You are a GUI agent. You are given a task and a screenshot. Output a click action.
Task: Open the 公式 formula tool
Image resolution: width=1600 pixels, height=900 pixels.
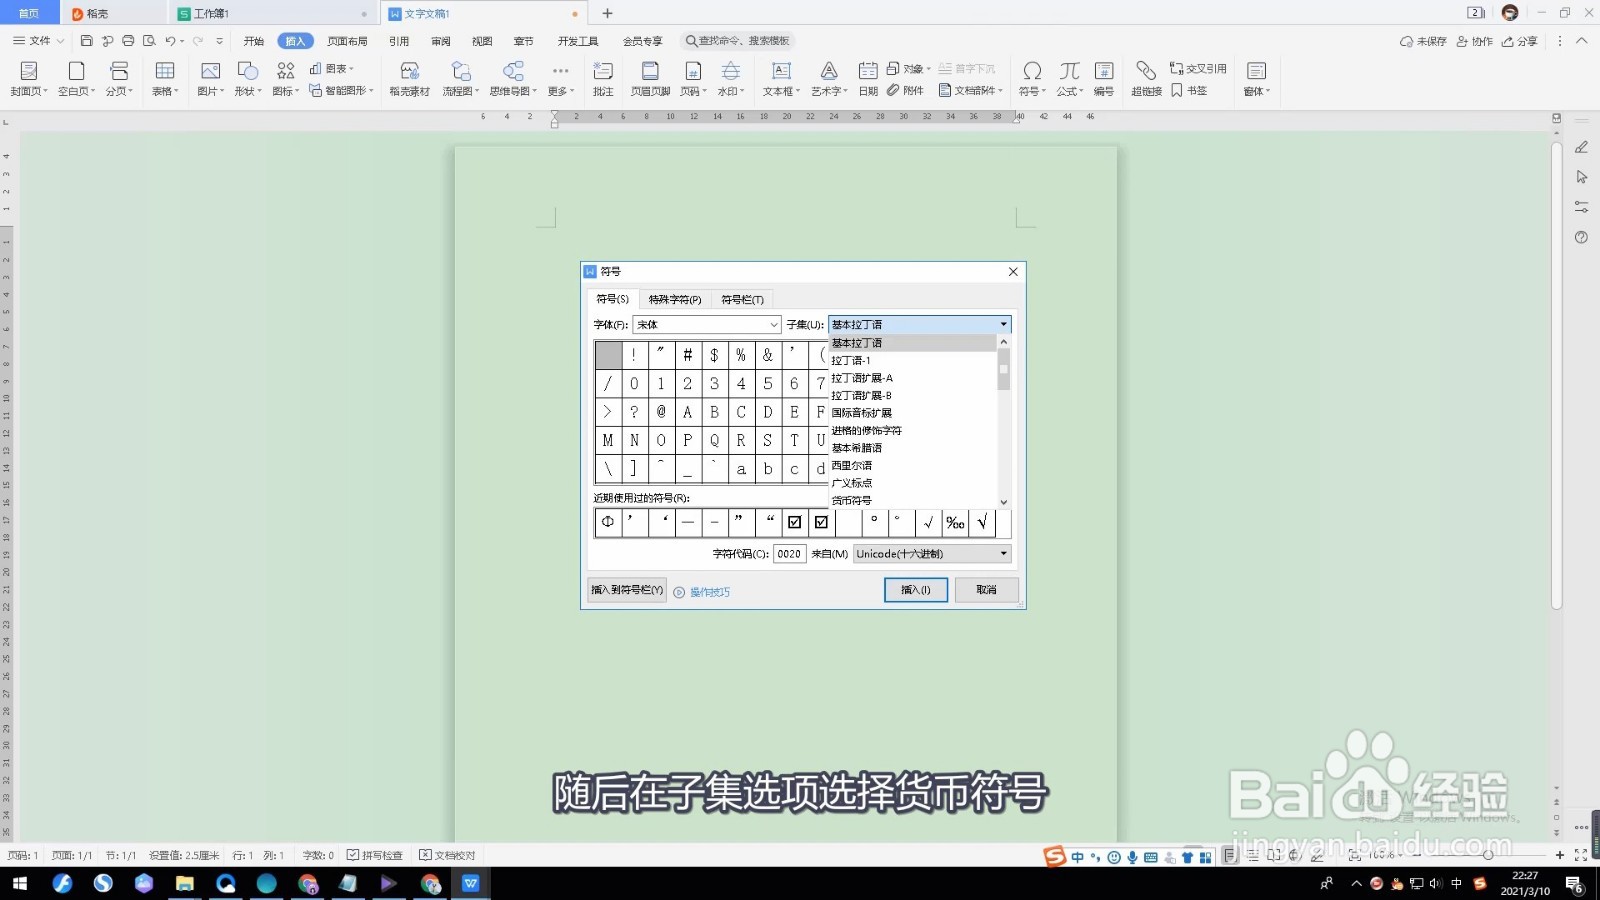(x=1070, y=78)
